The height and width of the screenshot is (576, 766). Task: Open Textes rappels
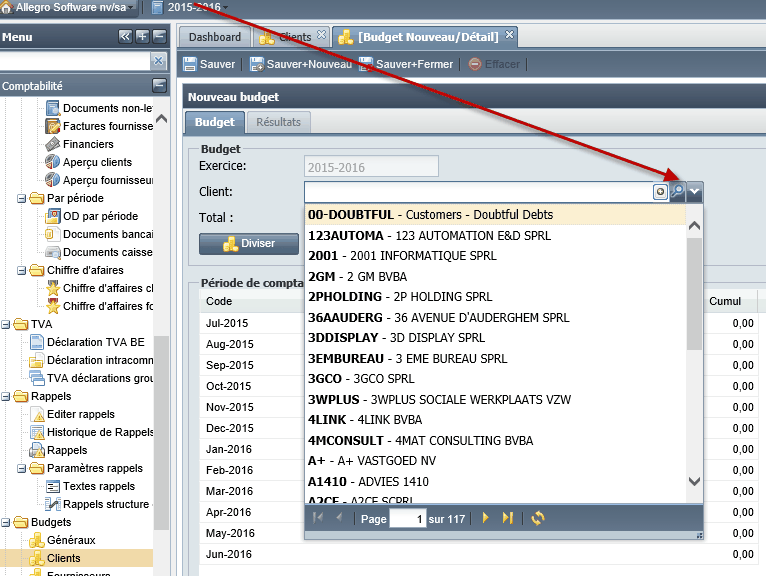point(90,486)
